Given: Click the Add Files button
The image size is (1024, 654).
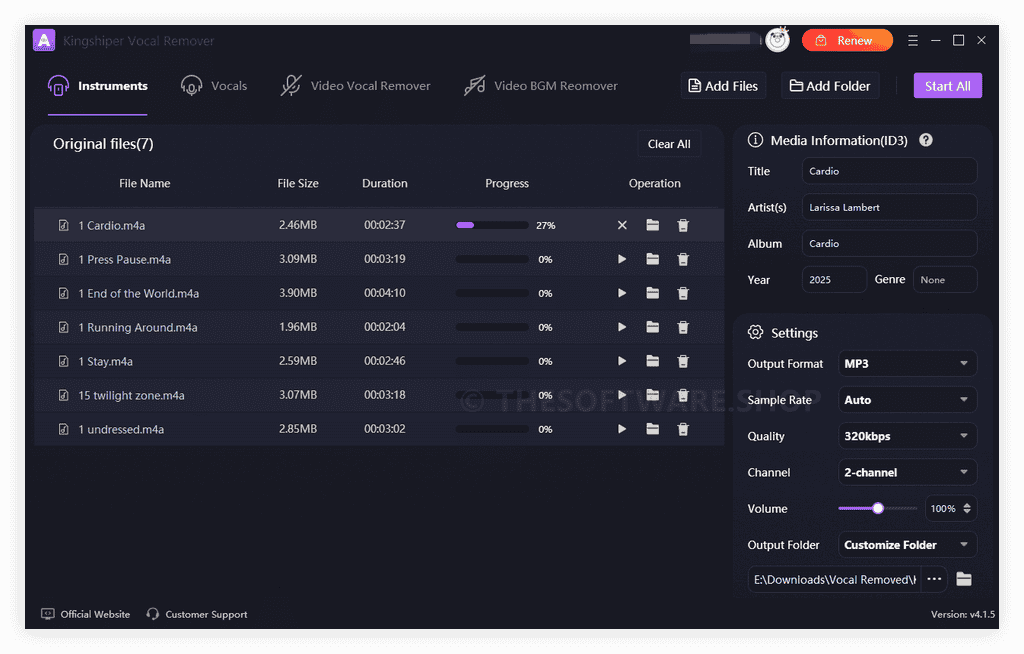Looking at the screenshot, I should [x=723, y=86].
